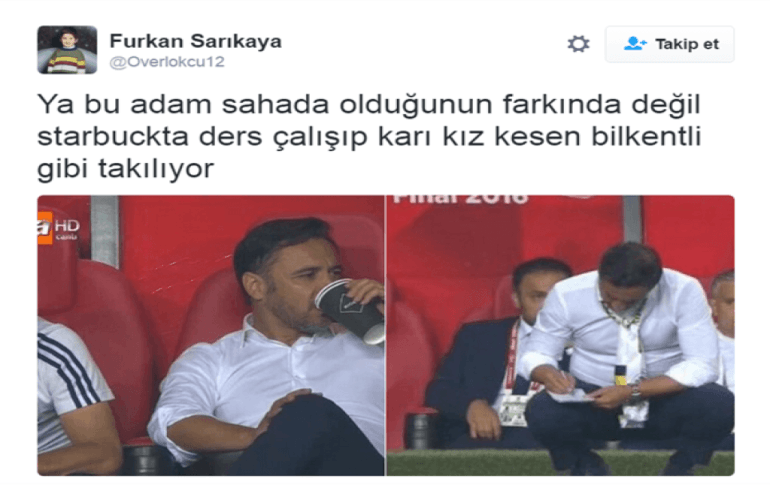Open the right photo of man crouching

pos(560,335)
